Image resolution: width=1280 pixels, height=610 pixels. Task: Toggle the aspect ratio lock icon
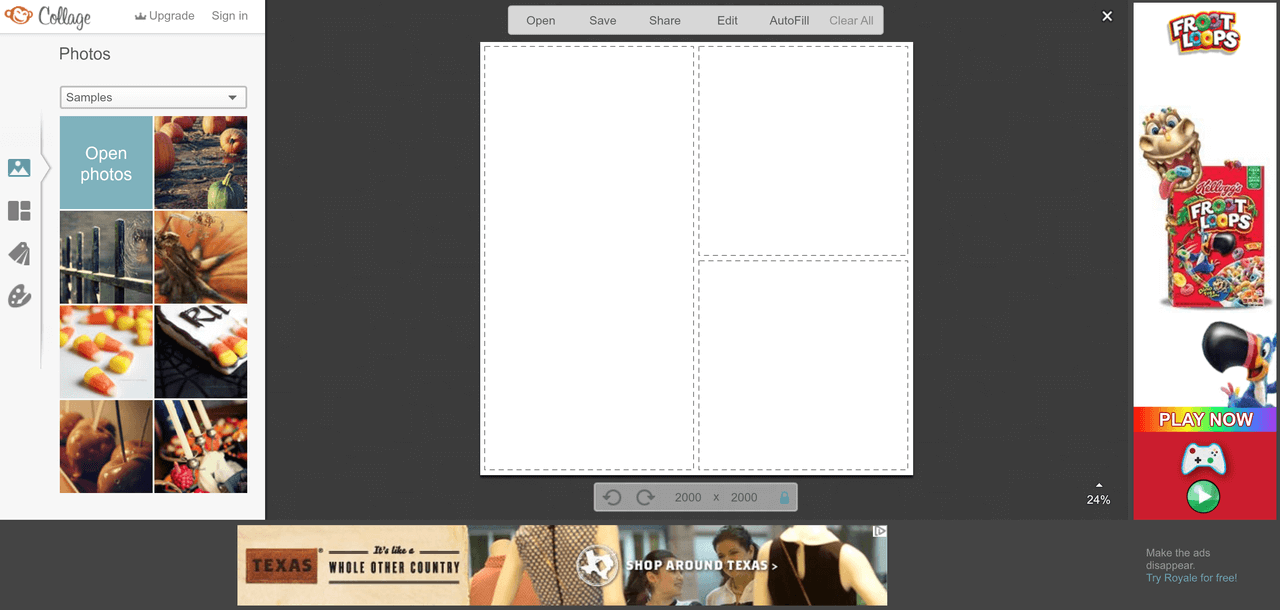pyautogui.click(x=786, y=497)
